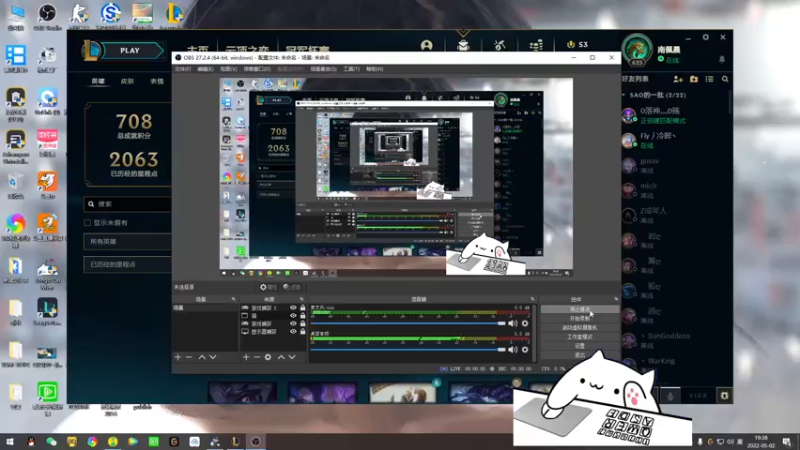This screenshot has height=450, width=800.
Task: Mute the 桌面音频 speaker icon in OBS mixer
Action: (x=513, y=349)
